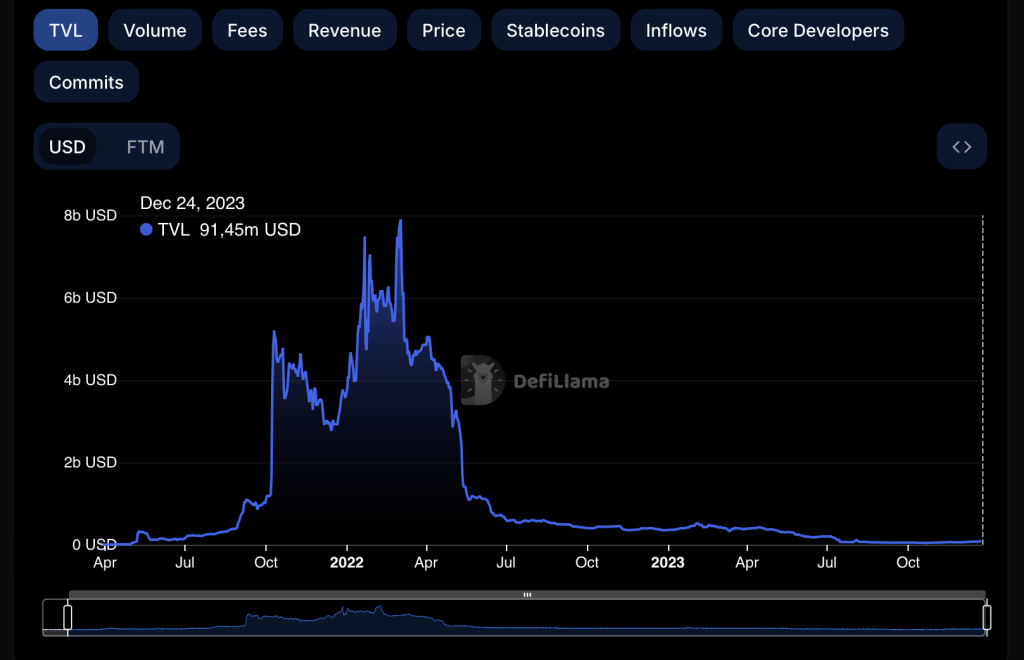The image size is (1024, 660).
Task: Click the left time range handle
Action: pyautogui.click(x=68, y=617)
